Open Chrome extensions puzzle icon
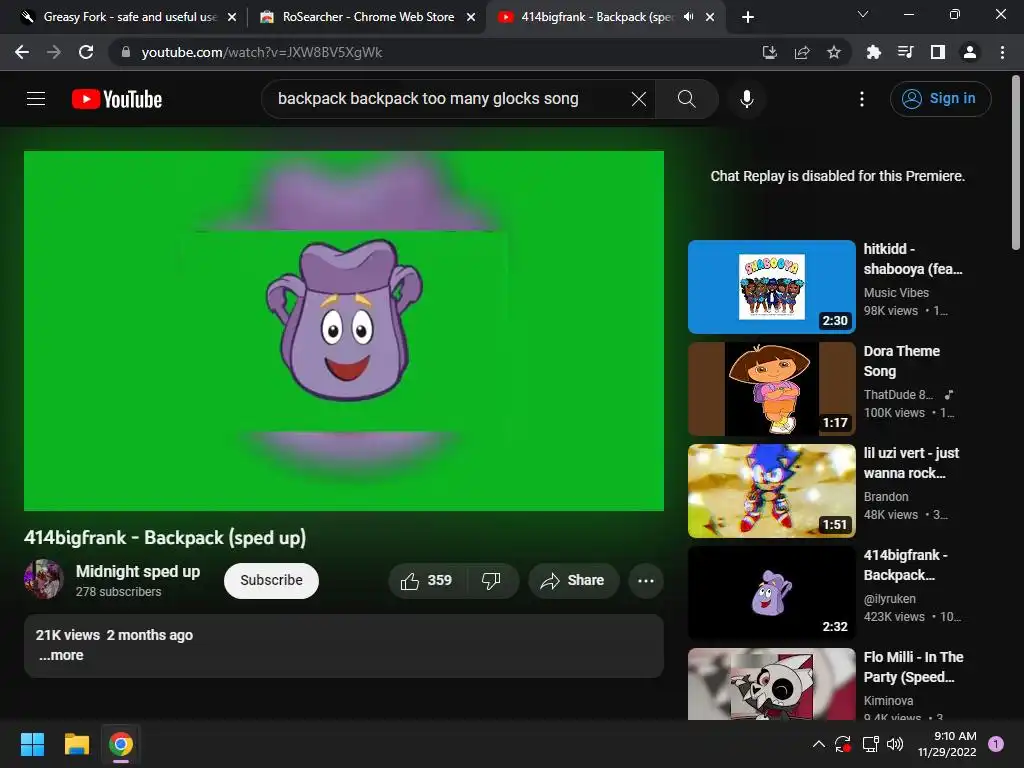Image resolution: width=1024 pixels, height=768 pixels. (873, 52)
